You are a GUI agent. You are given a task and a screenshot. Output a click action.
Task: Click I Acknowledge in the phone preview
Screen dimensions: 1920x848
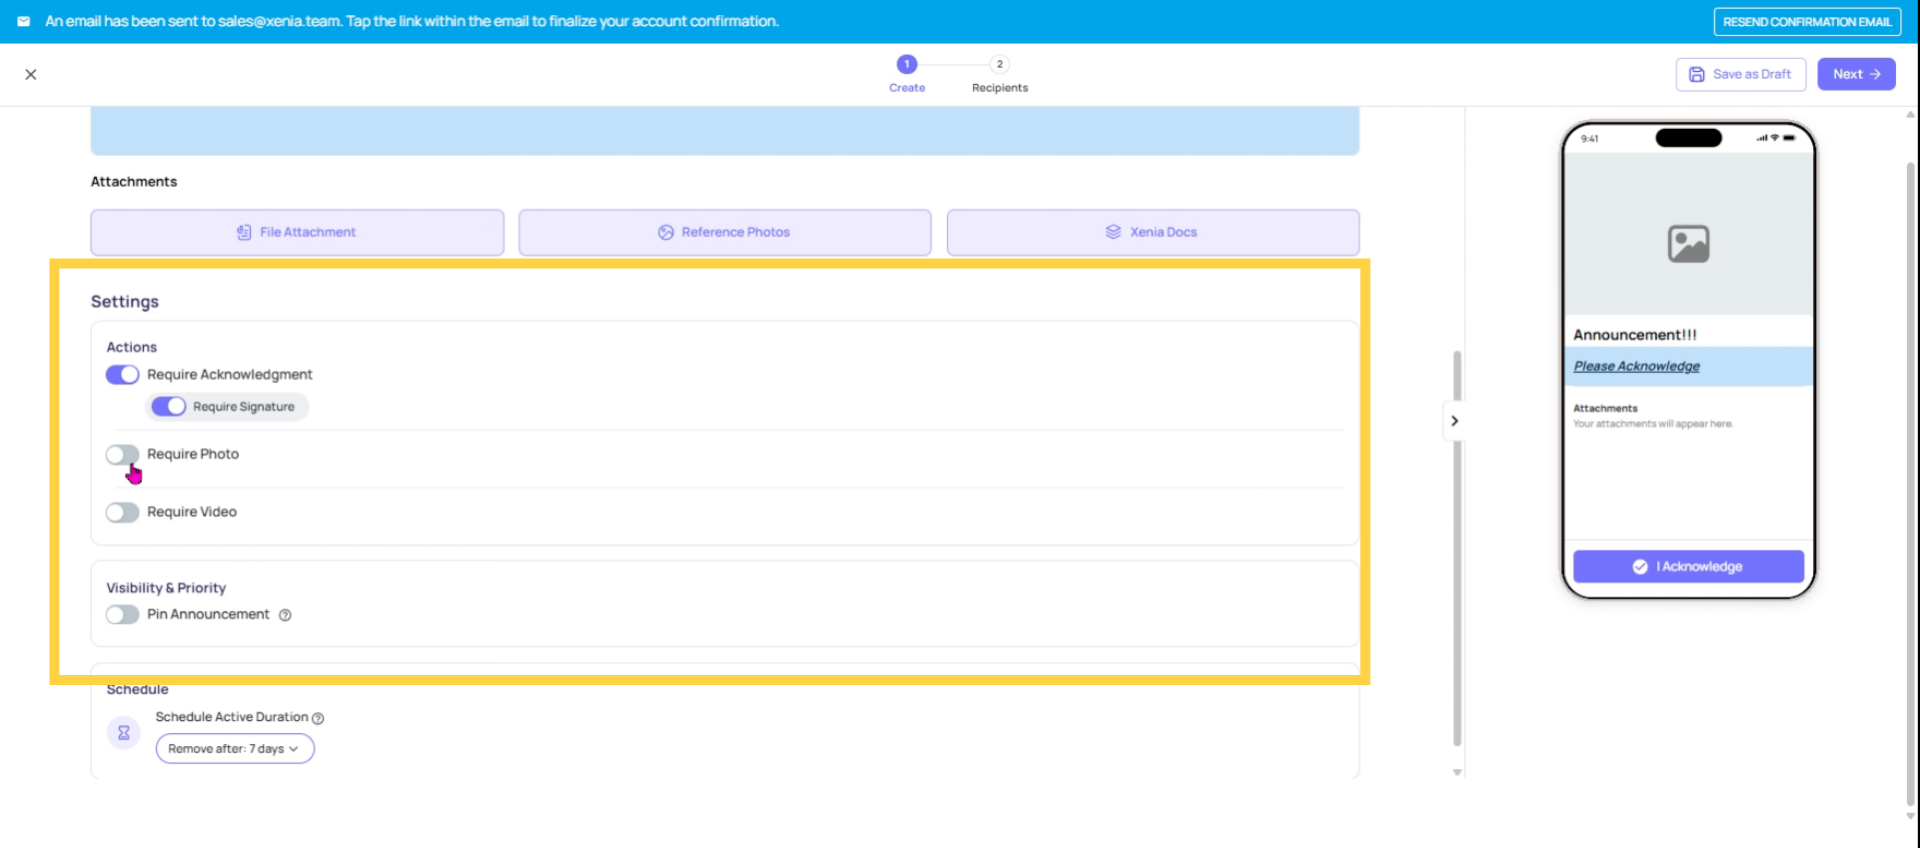click(x=1688, y=567)
